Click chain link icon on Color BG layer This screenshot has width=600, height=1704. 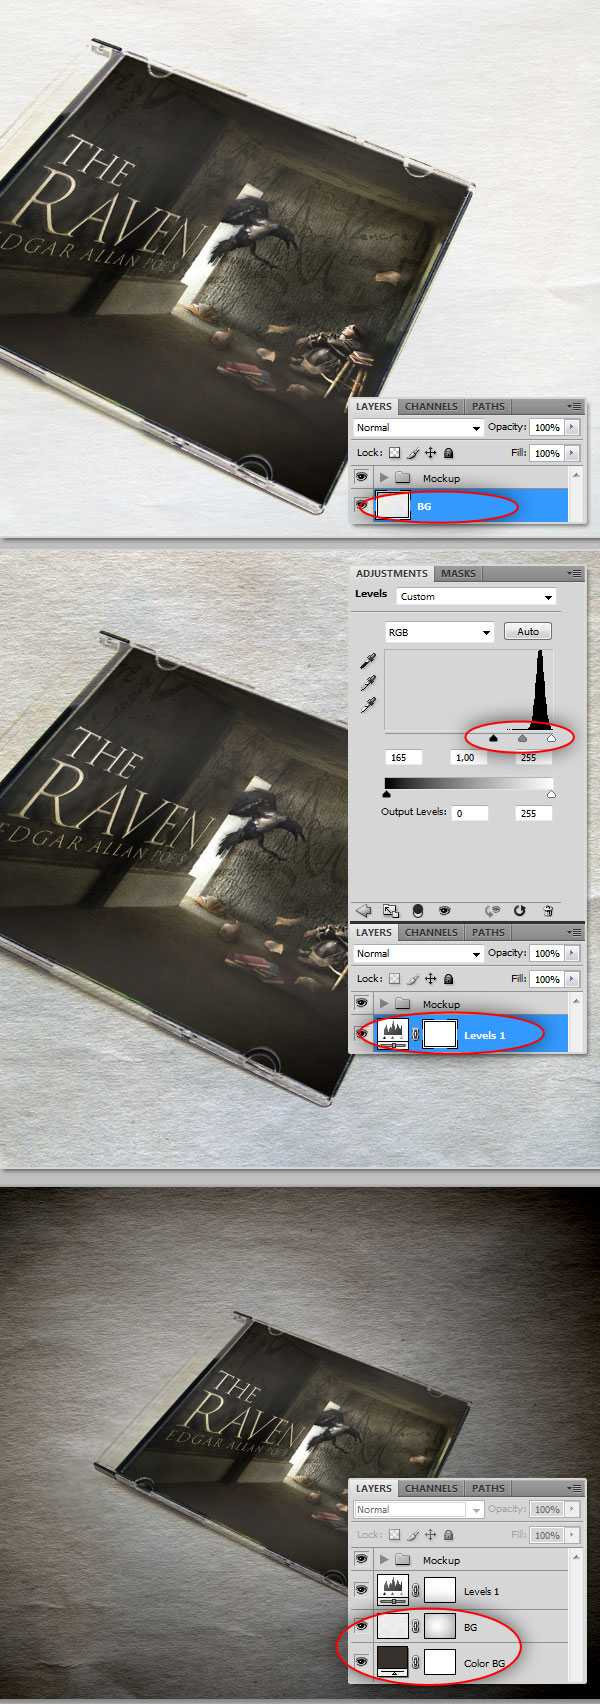point(415,1662)
